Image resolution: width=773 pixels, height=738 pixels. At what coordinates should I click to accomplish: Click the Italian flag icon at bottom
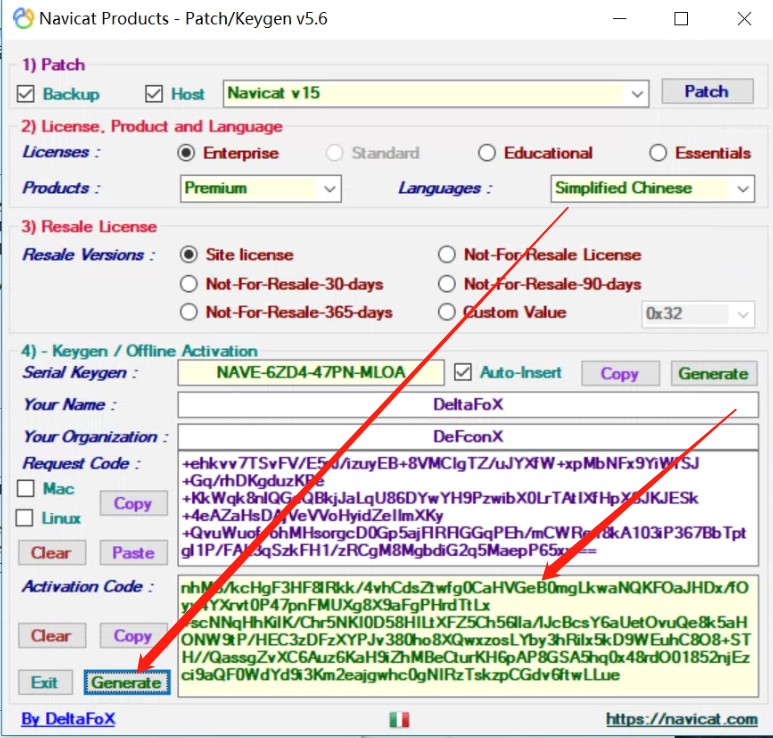[x=399, y=719]
